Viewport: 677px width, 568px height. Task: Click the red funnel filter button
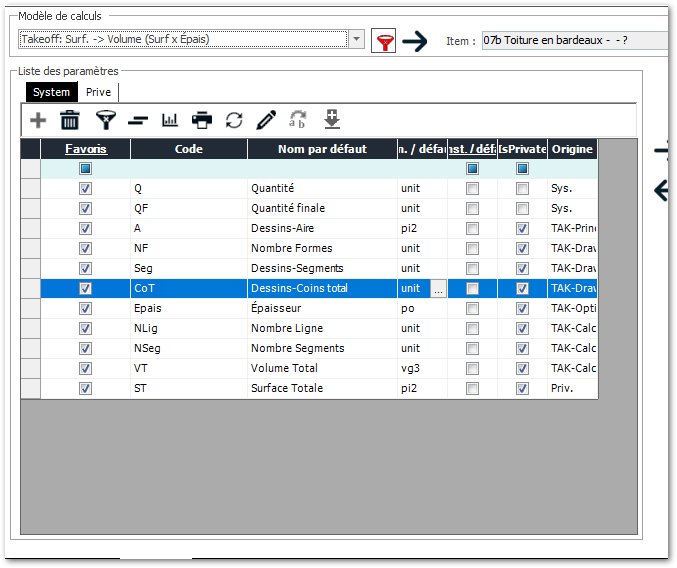(383, 40)
